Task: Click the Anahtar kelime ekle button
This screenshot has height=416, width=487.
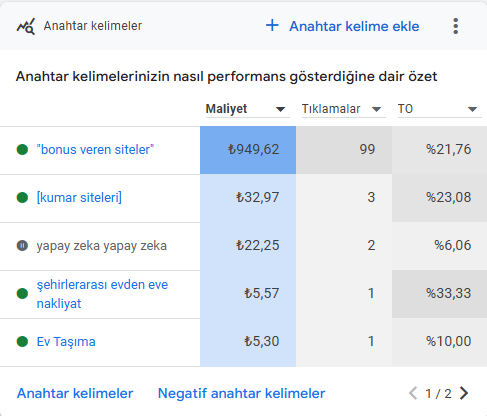Action: point(342,26)
